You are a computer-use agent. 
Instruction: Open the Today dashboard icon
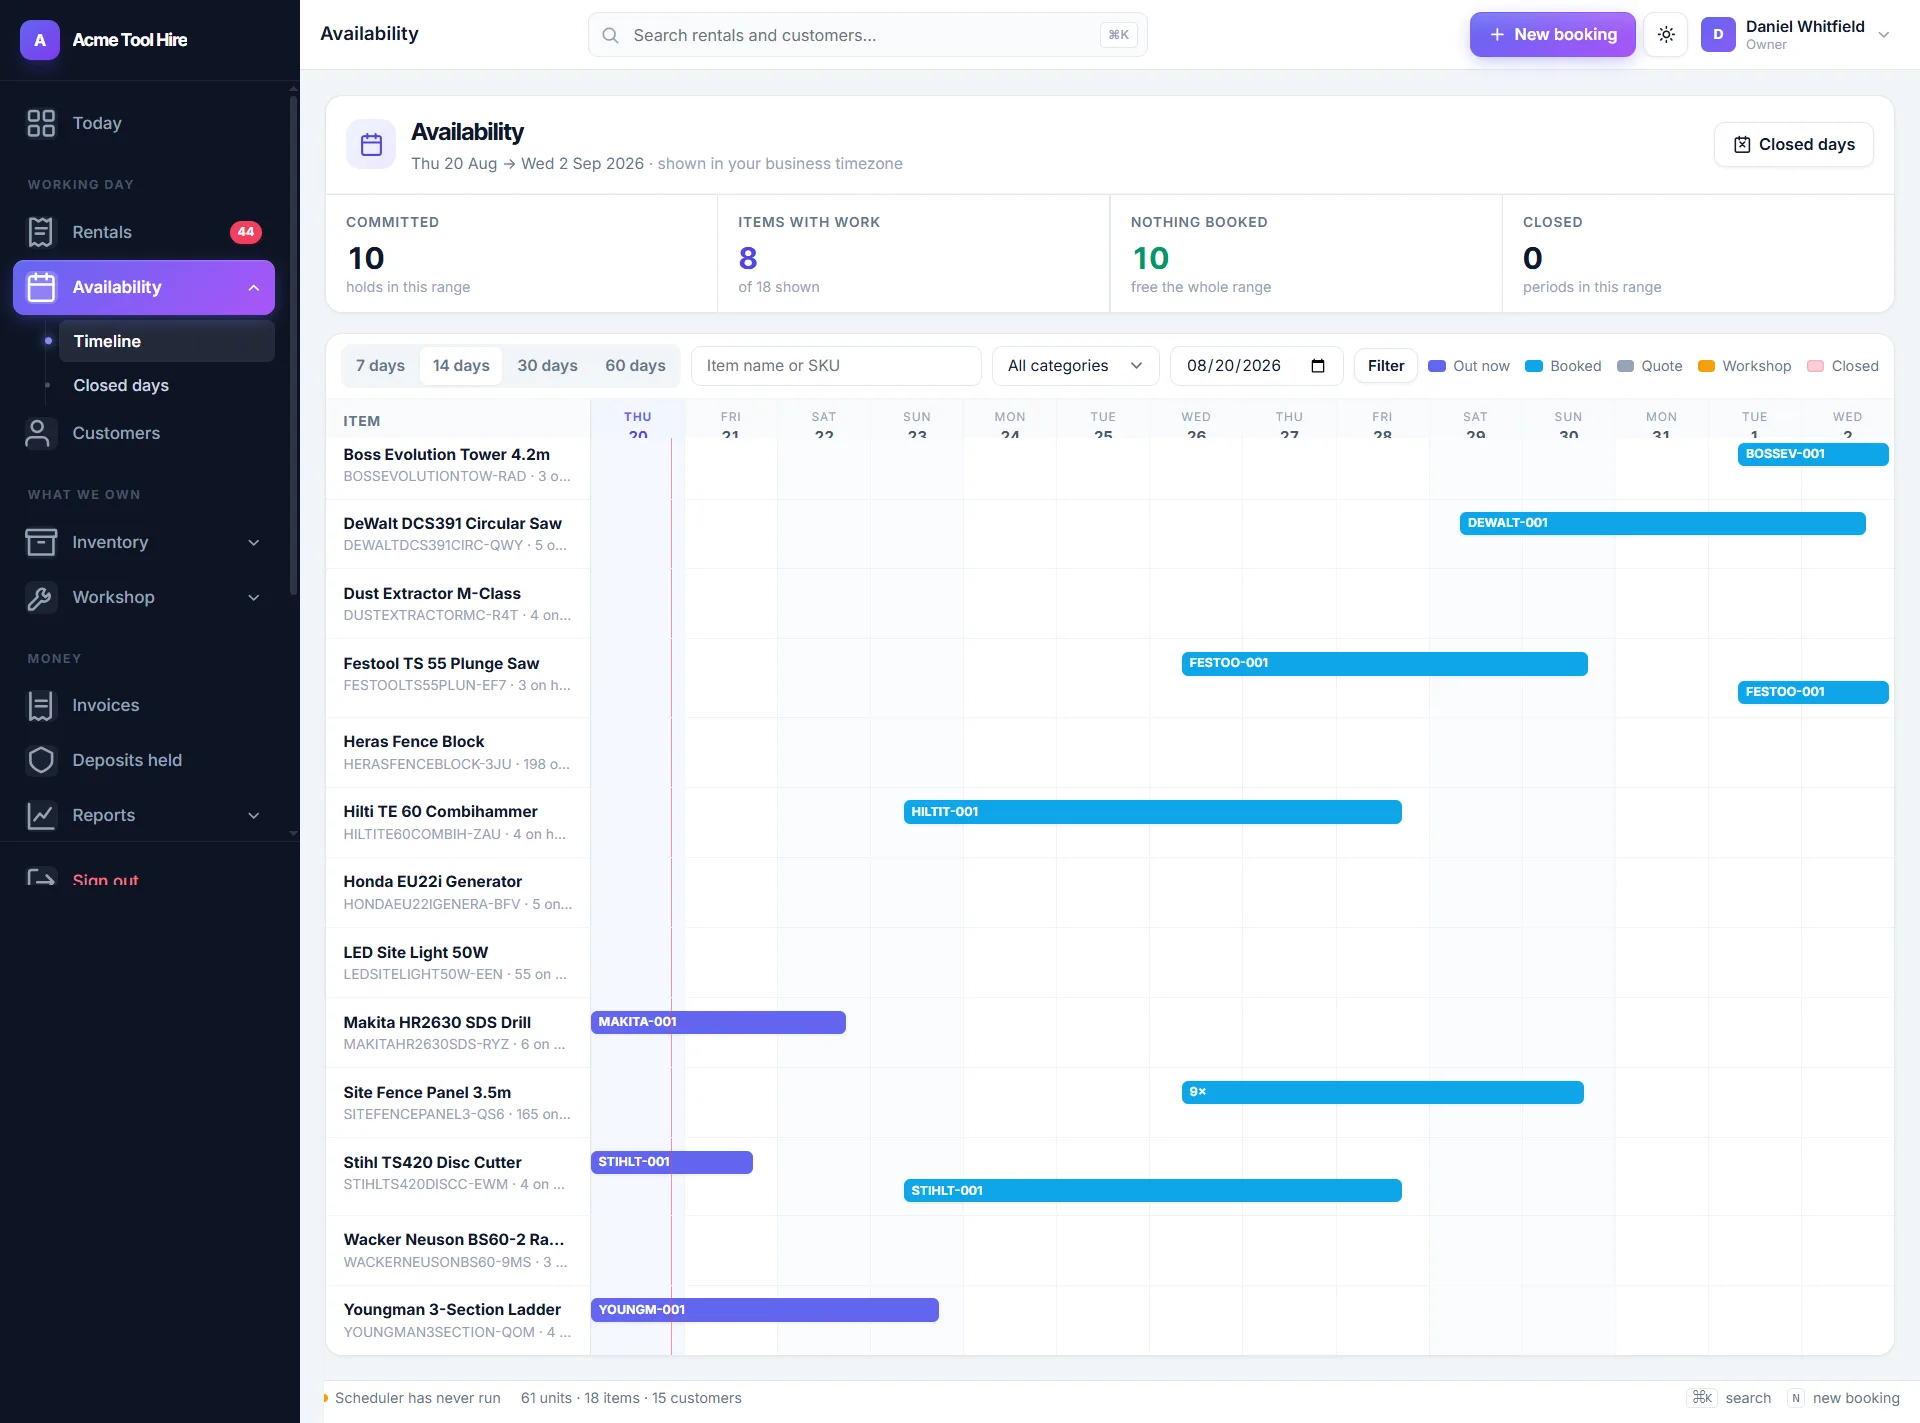[x=41, y=123]
